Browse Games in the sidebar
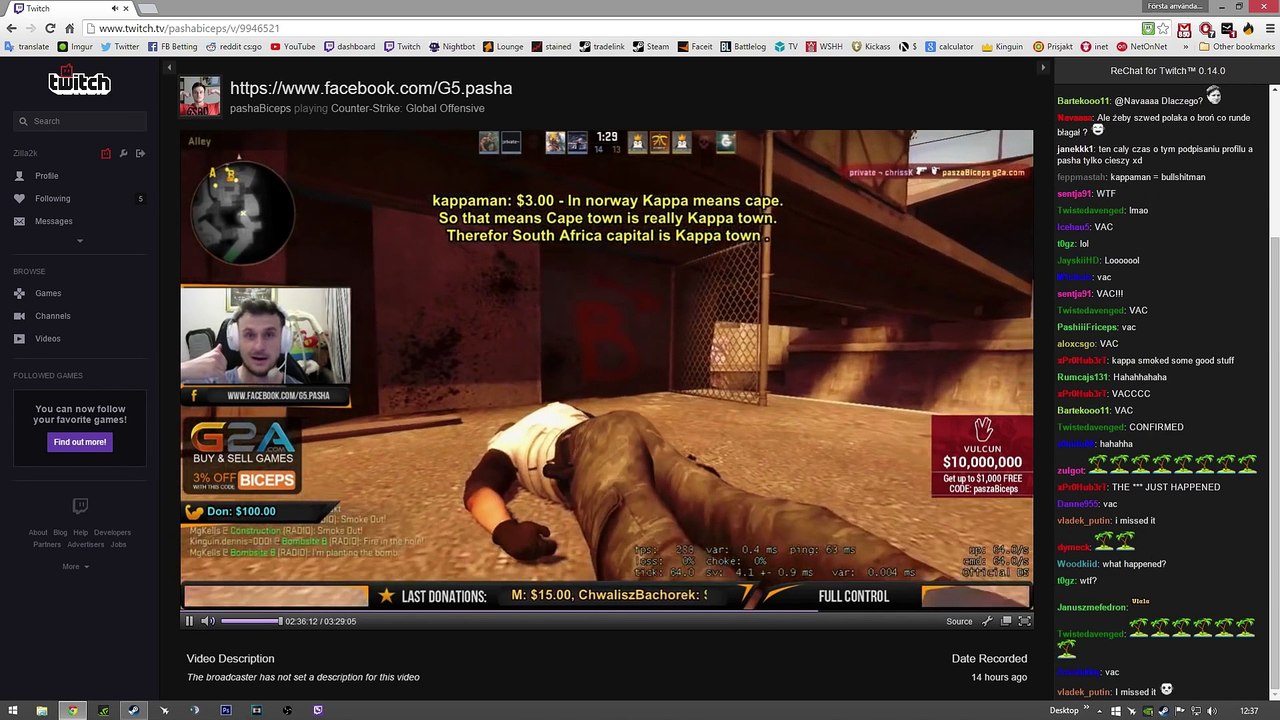Viewport: 1280px width, 720px height. (48, 293)
